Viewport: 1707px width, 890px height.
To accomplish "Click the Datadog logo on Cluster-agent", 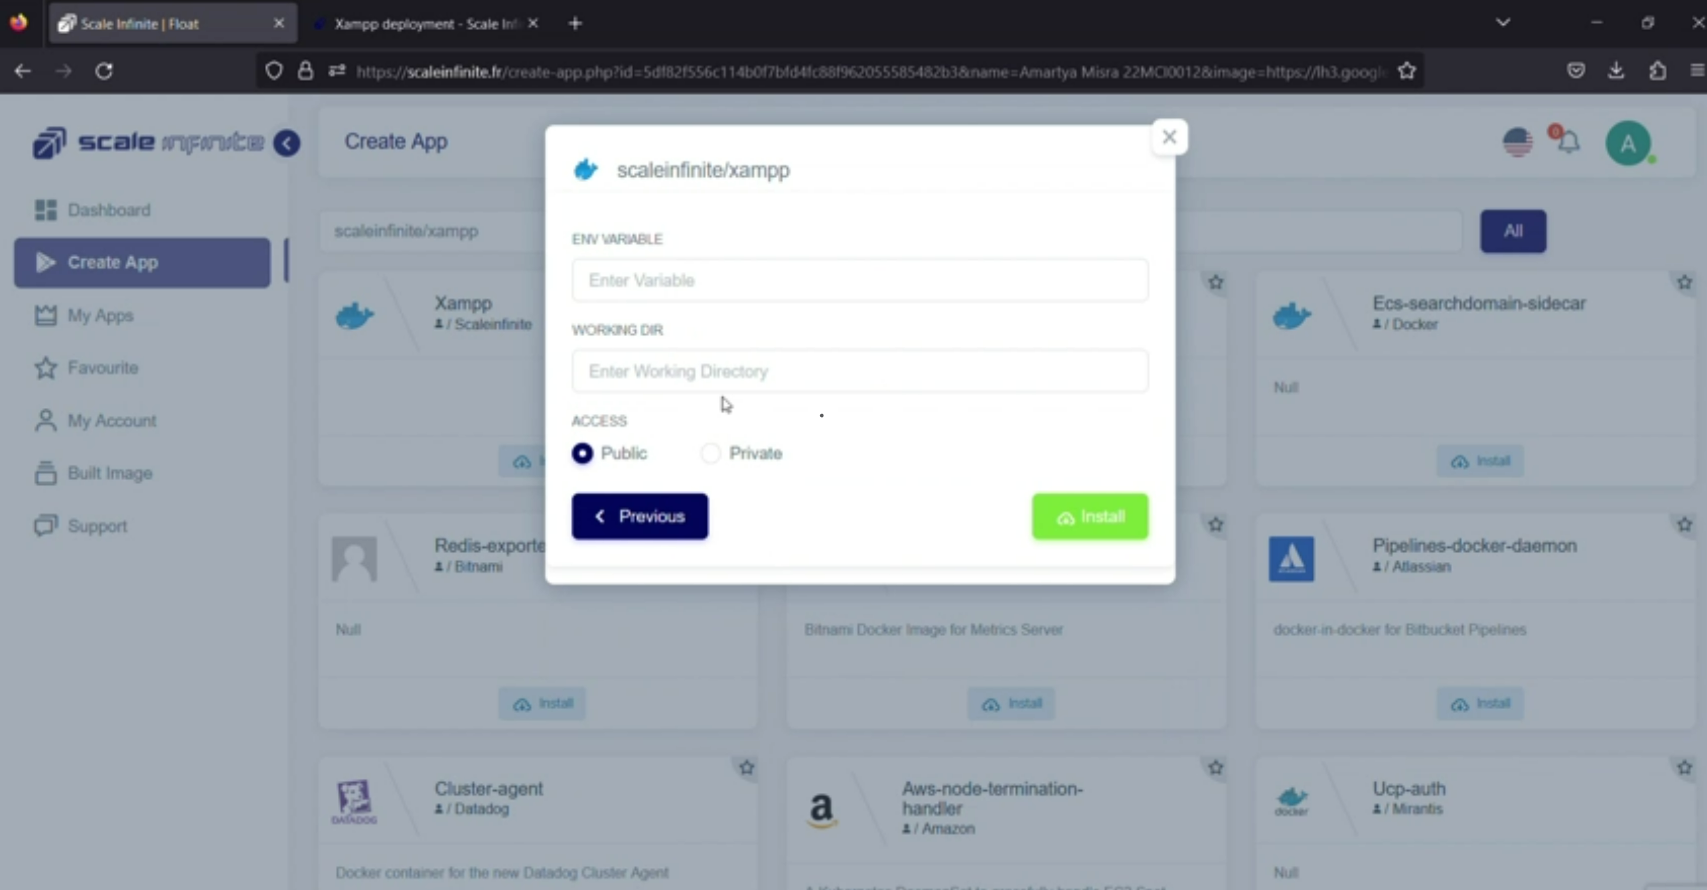I will [x=354, y=802].
